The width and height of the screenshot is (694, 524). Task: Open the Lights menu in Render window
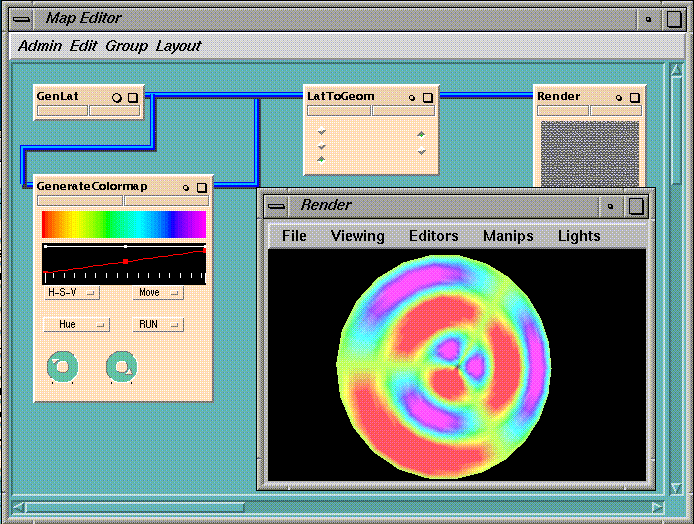(x=579, y=236)
